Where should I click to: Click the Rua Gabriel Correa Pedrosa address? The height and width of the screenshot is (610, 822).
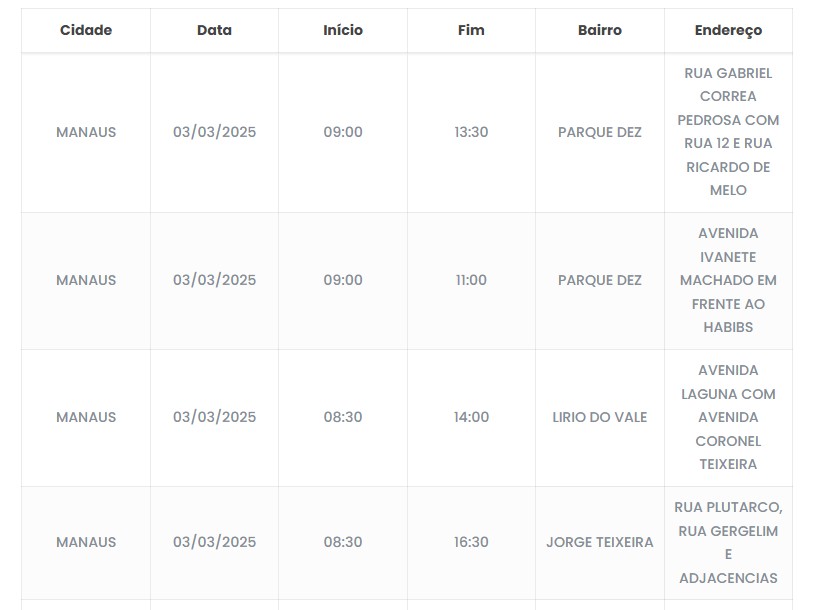[728, 132]
